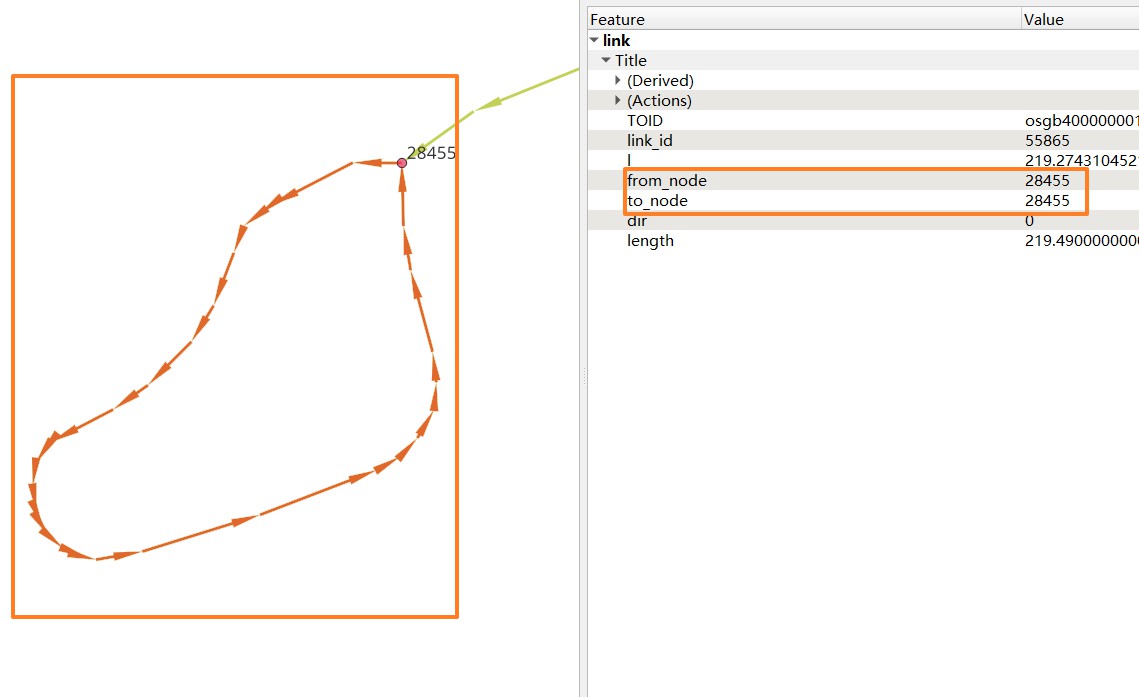Click the TOID value osgb4000000
1139x697 pixels.
1082,121
